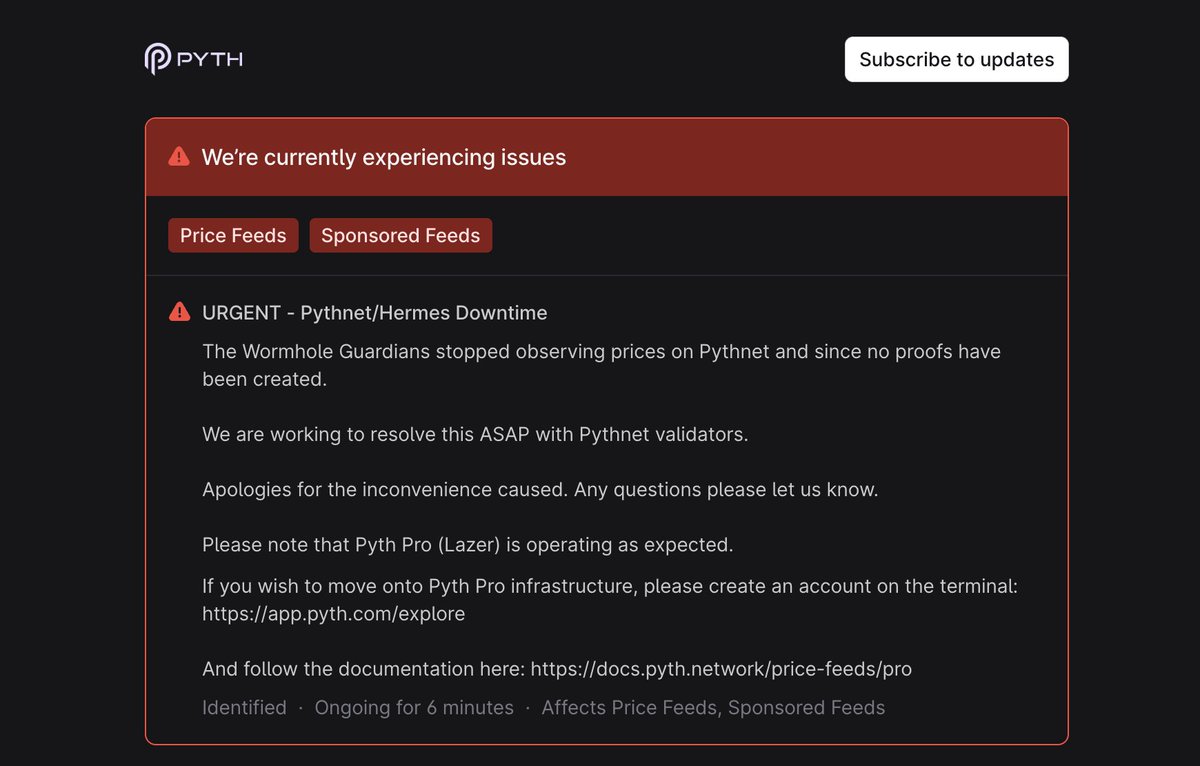The width and height of the screenshot is (1200, 766).
Task: Click the 'And follow the documentation here' text
Action: coord(364,669)
